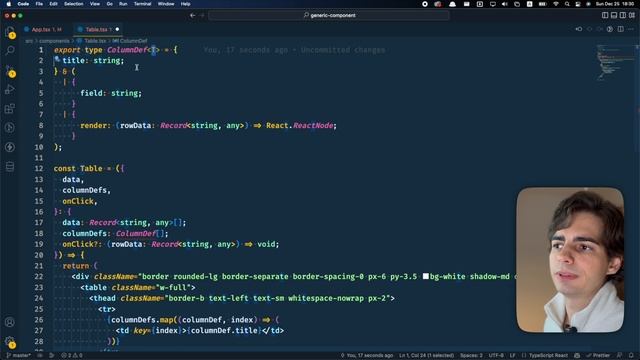
Task: Open the Extensions view
Action: (x=10, y=109)
